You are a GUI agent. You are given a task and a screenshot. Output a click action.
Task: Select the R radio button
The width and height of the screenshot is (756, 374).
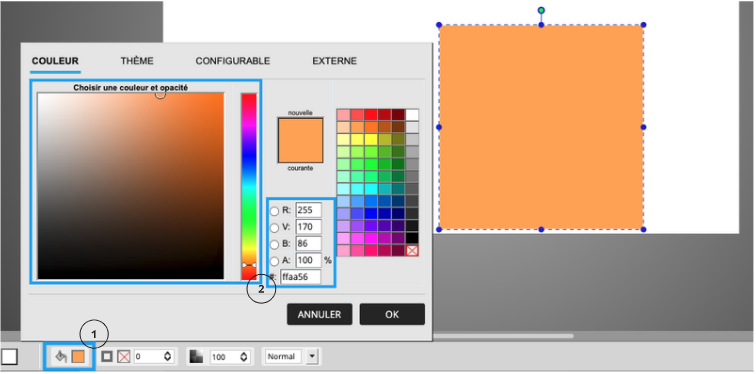click(274, 211)
